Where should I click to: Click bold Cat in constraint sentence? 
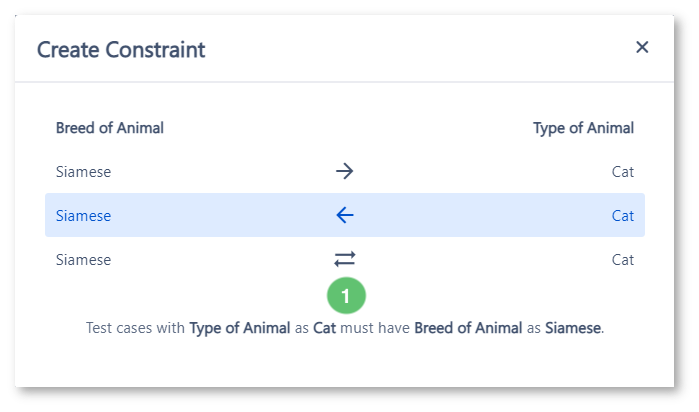325,328
